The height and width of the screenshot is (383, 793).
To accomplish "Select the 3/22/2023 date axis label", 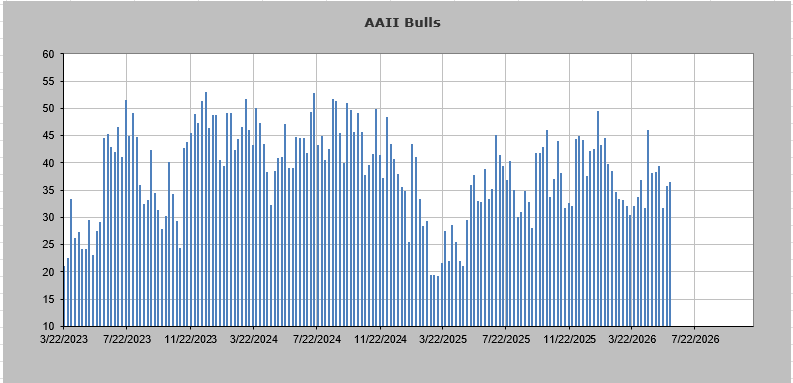I will click(x=64, y=339).
